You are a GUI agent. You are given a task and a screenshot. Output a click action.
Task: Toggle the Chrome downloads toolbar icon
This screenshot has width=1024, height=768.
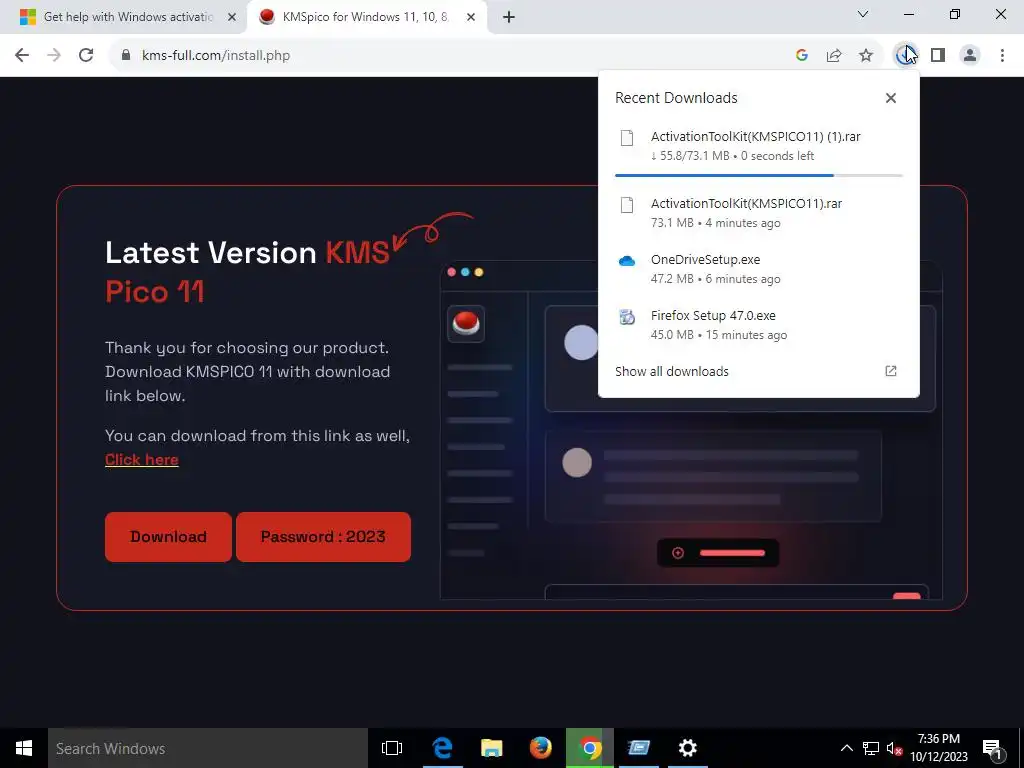[x=904, y=56]
